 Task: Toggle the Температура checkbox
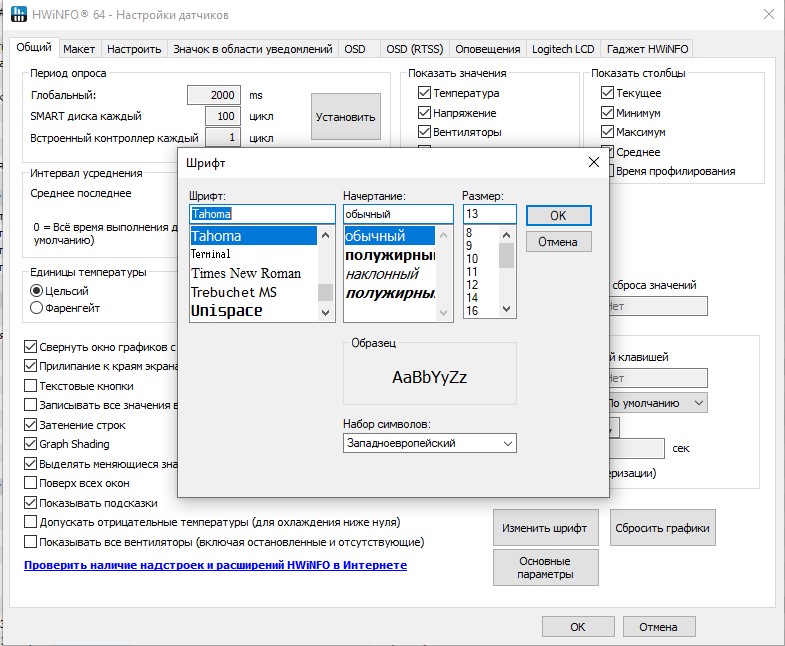(x=424, y=93)
